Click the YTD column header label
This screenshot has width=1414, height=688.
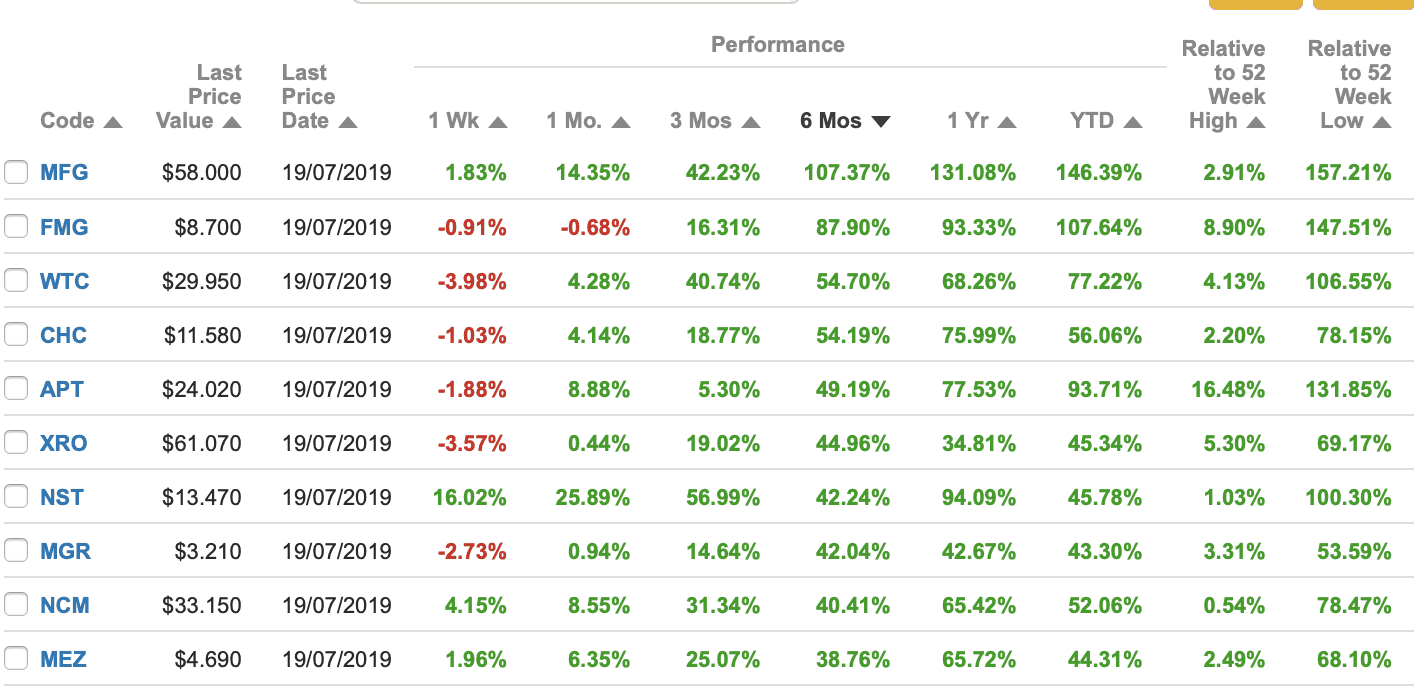(1091, 121)
